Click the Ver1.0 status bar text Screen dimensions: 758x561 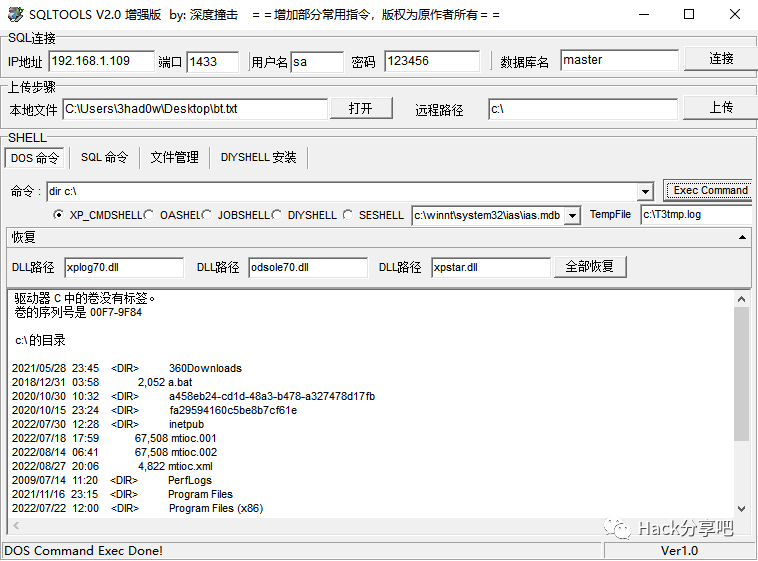[x=679, y=550]
